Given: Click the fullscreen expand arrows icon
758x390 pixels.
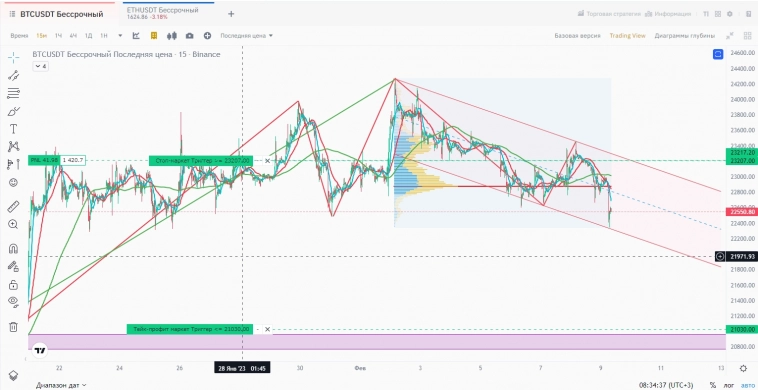Looking at the screenshot, I should pos(730,35).
